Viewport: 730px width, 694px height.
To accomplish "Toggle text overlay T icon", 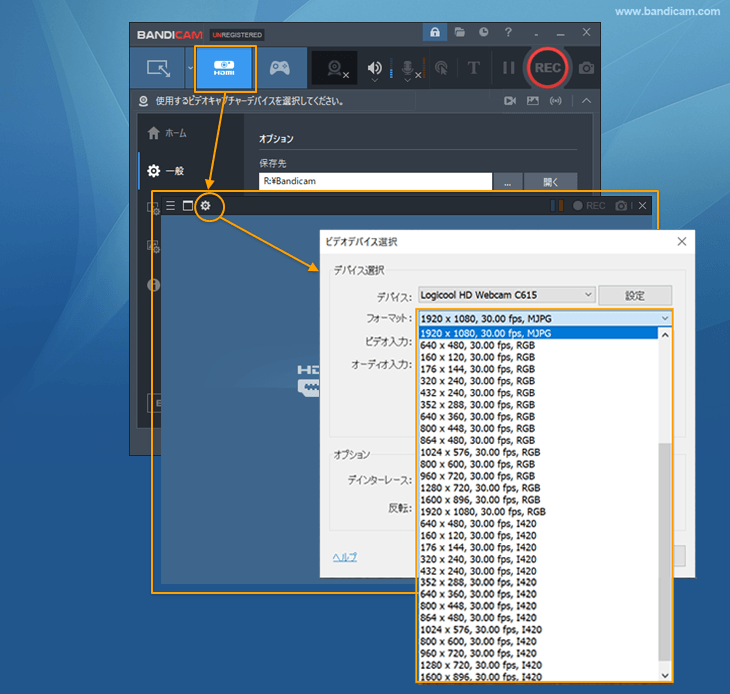I will (x=473, y=68).
